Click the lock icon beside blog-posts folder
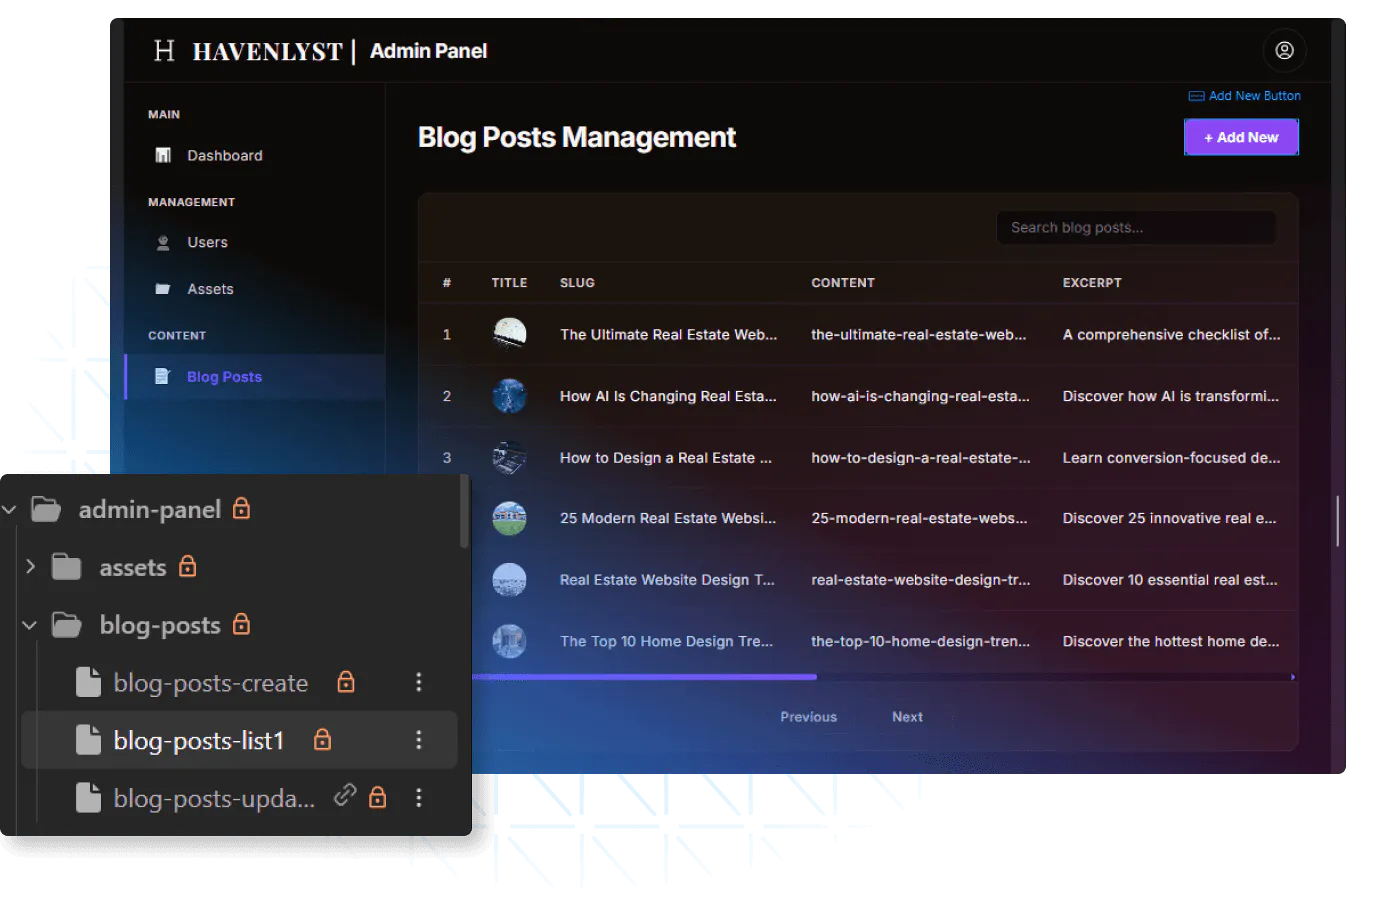This screenshot has height=908, width=1376. [241, 624]
